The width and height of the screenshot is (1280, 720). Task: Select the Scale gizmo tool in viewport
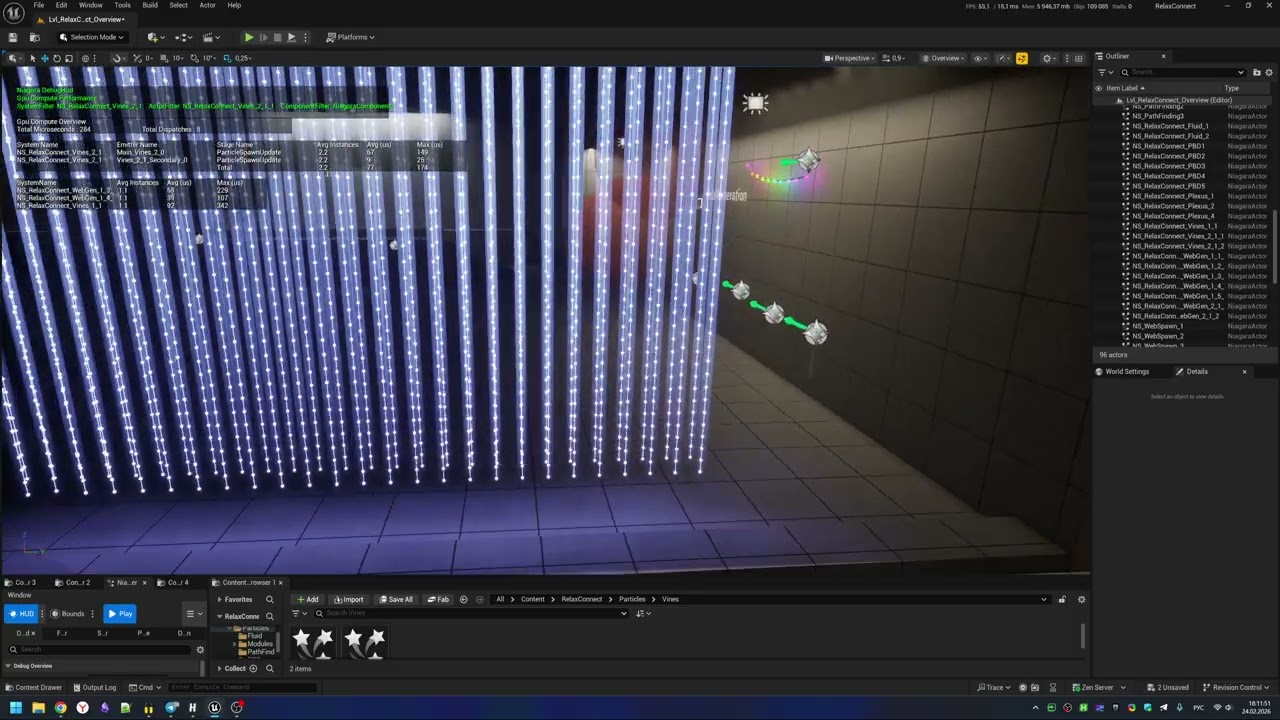click(68, 58)
